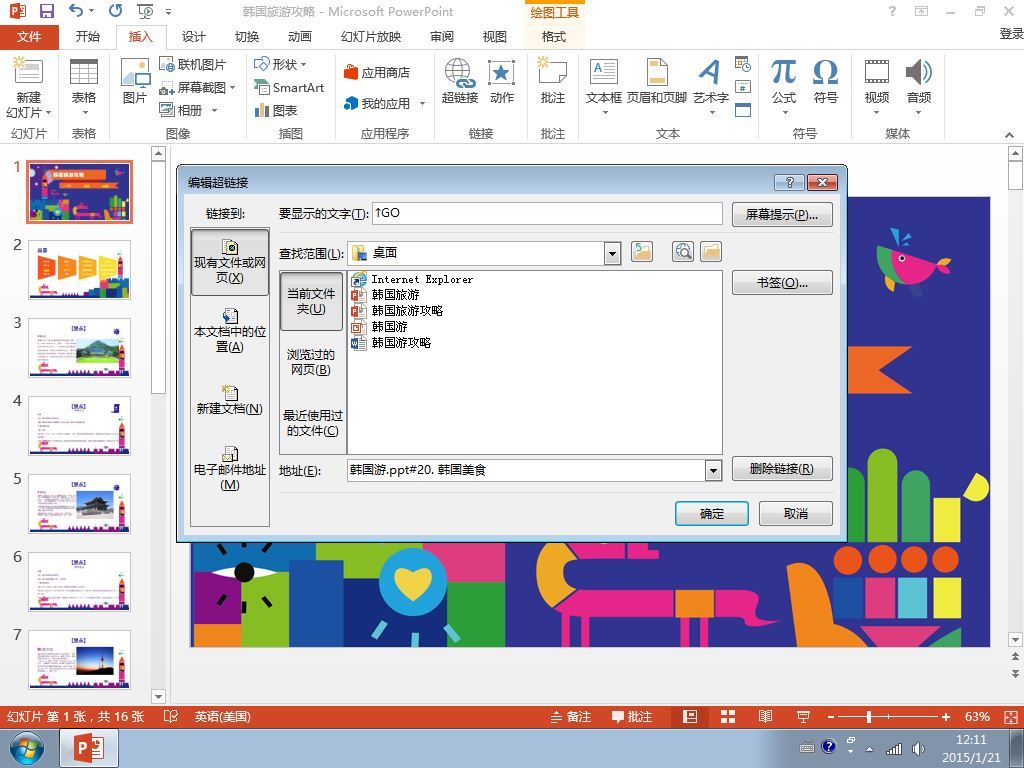This screenshot has height=768, width=1024.
Task: Click zoom in plus button
Action: pos(946,716)
